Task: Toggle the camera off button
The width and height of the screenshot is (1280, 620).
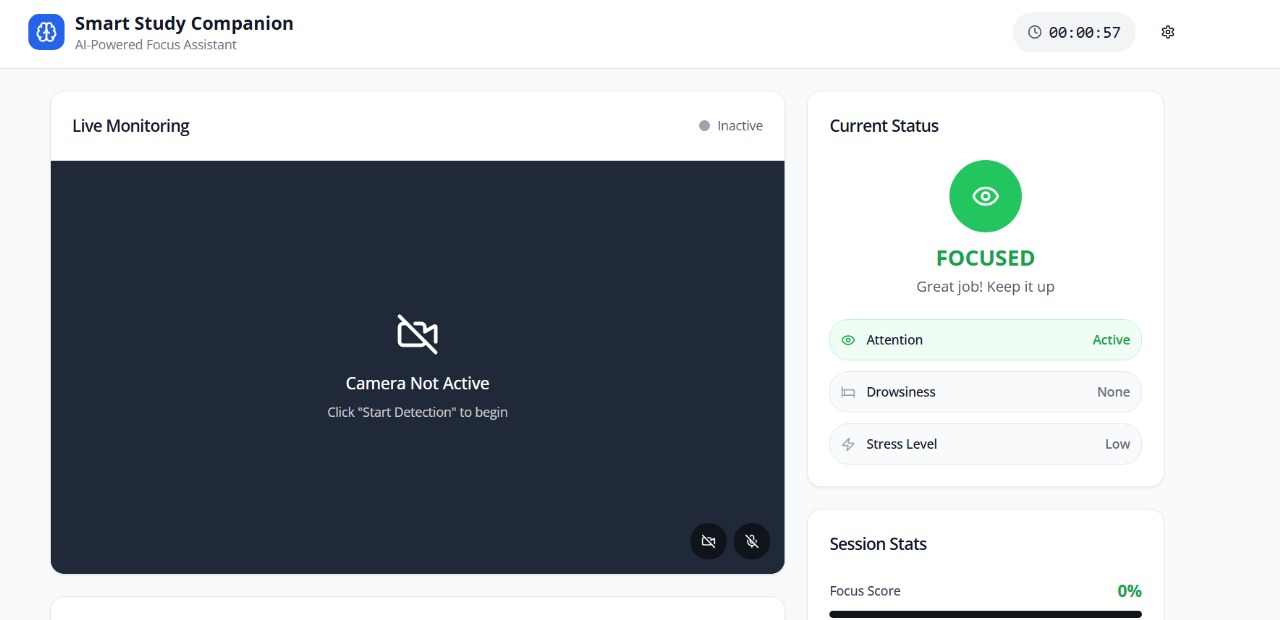Action: pyautogui.click(x=708, y=541)
